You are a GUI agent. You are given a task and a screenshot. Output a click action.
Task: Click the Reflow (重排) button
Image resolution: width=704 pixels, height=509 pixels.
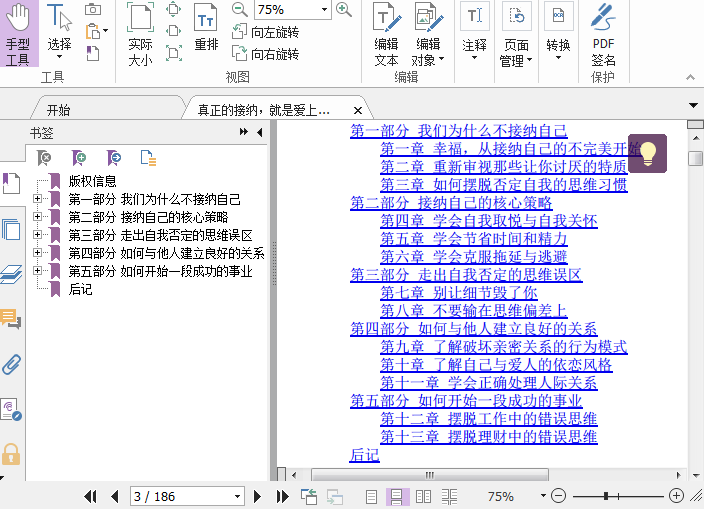click(206, 28)
